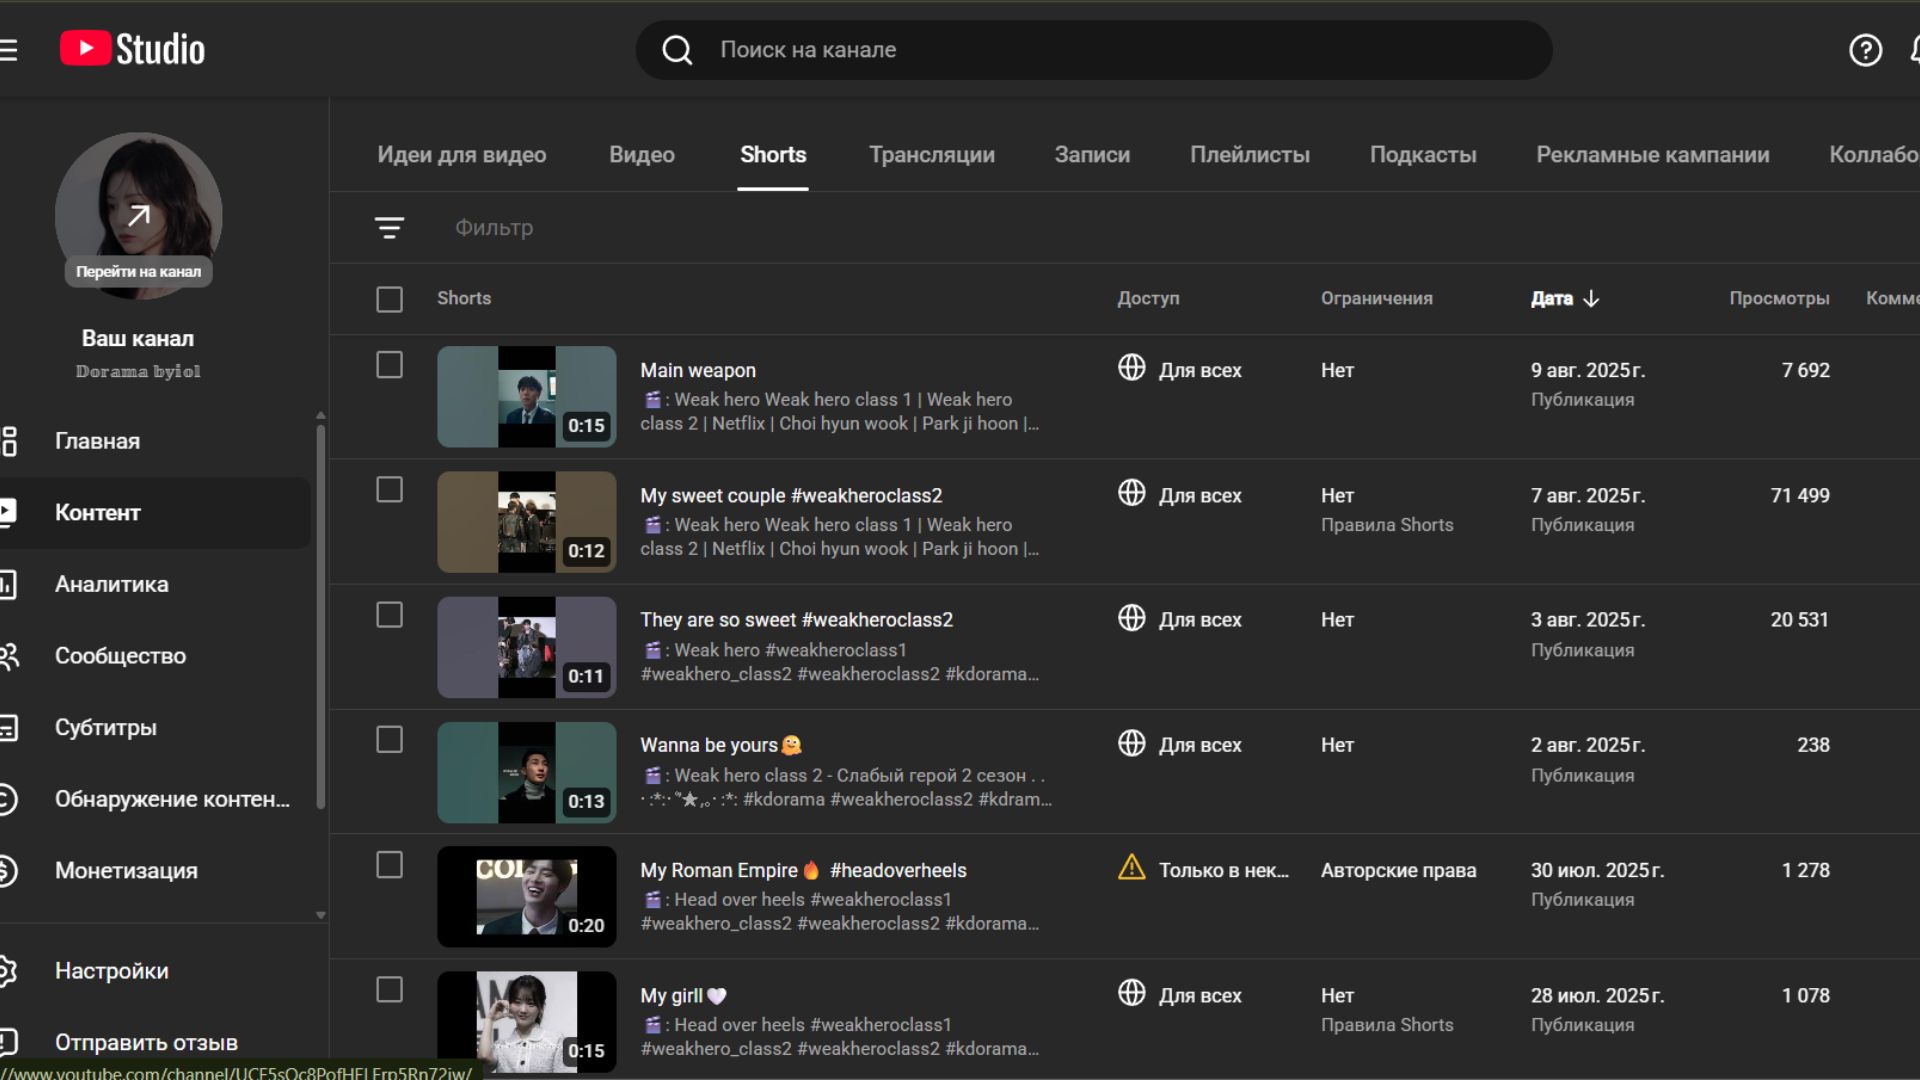1920x1080 pixels.
Task: Click the YouTube Studio logo
Action: [132, 49]
